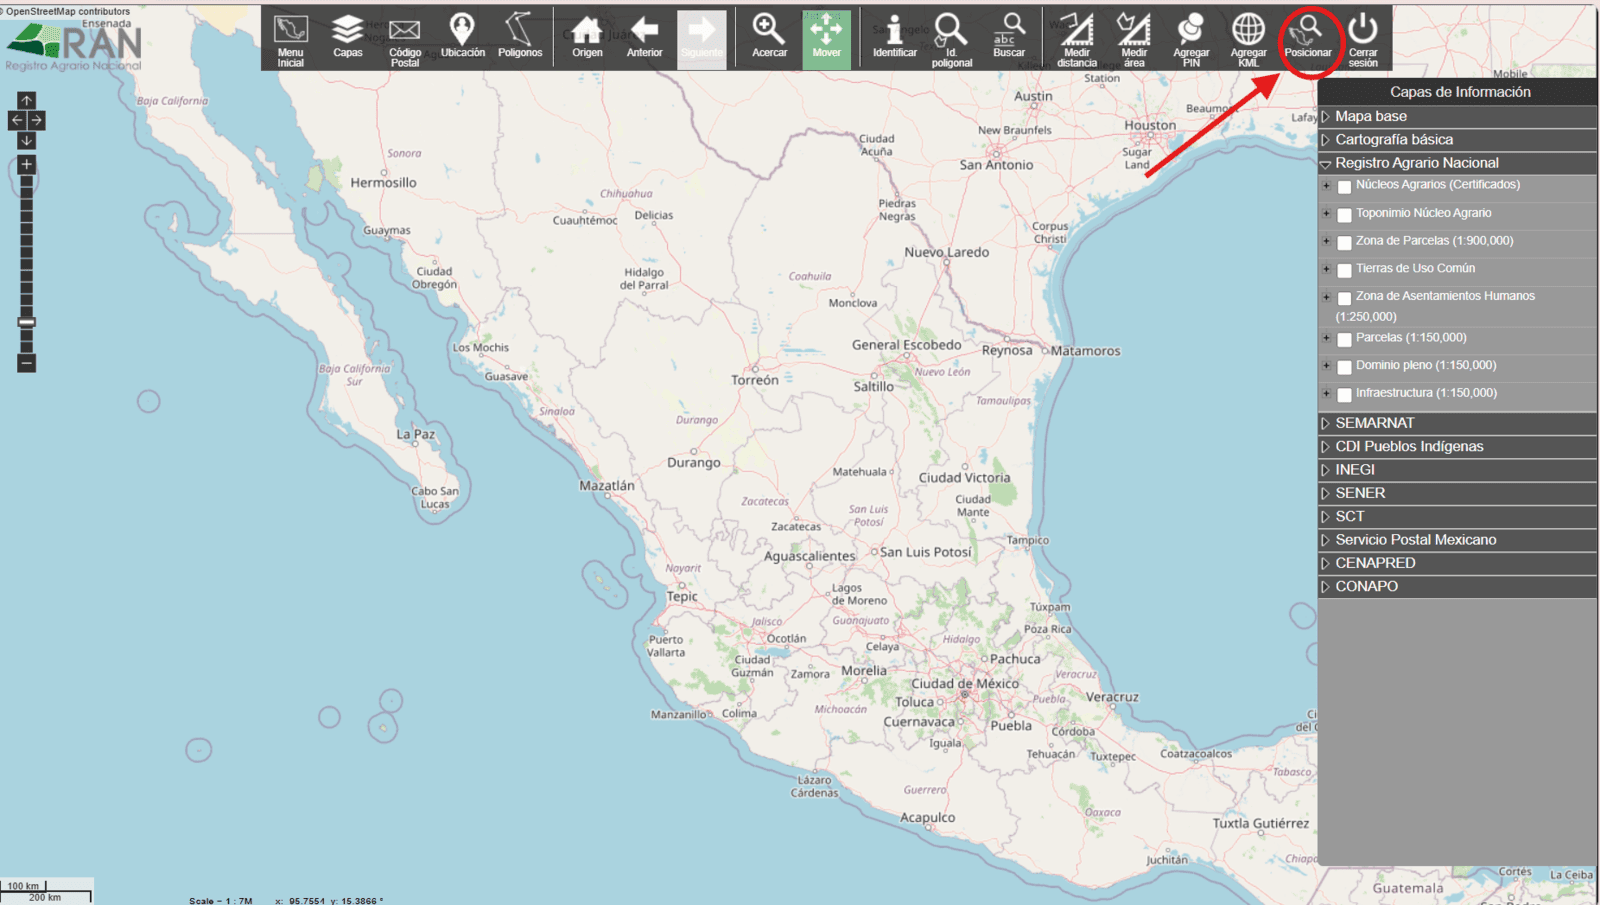Go to the Anterior map view
This screenshot has height=905, width=1600.
pyautogui.click(x=644, y=37)
